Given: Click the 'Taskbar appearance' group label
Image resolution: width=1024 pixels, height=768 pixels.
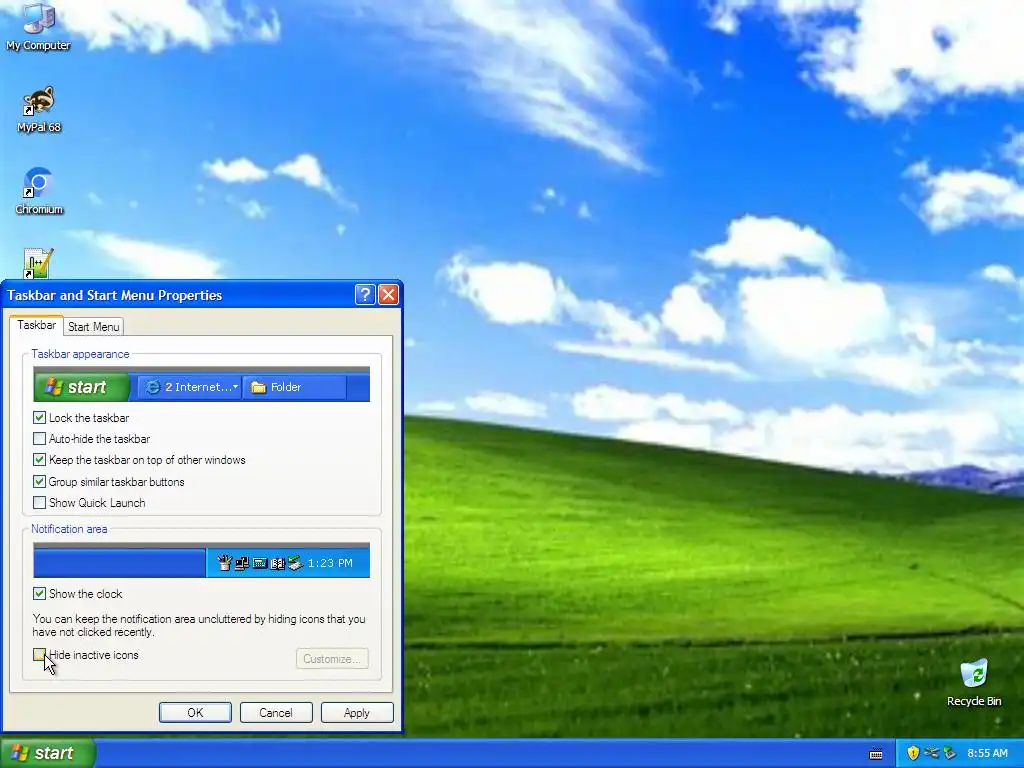Looking at the screenshot, I should (x=80, y=354).
